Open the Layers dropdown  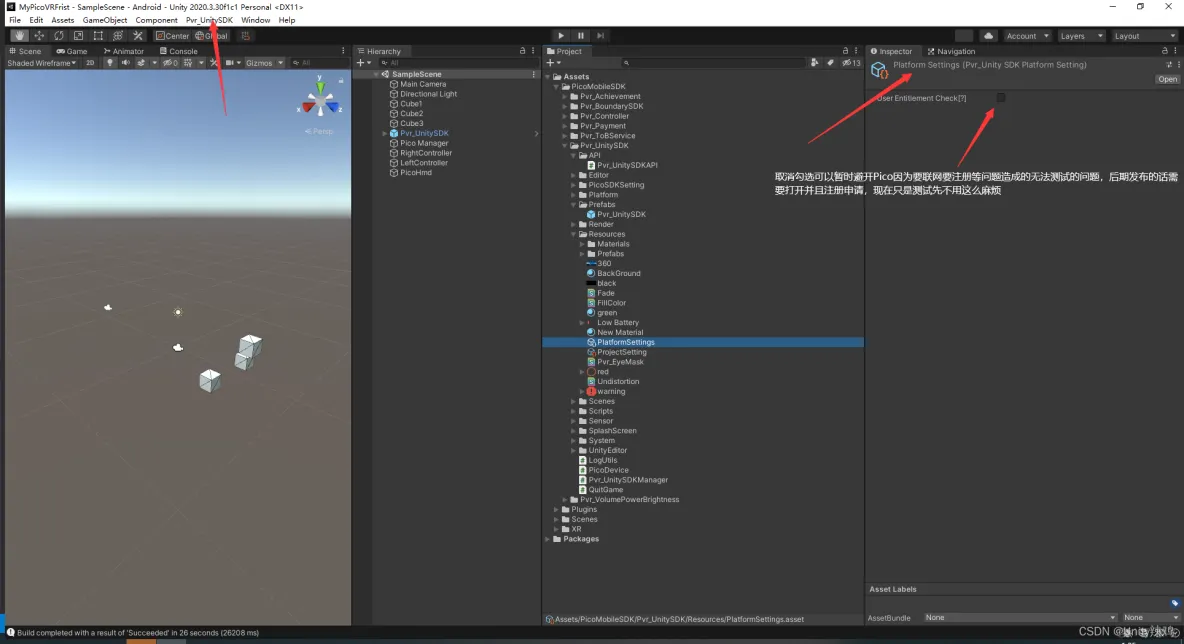(x=1081, y=35)
